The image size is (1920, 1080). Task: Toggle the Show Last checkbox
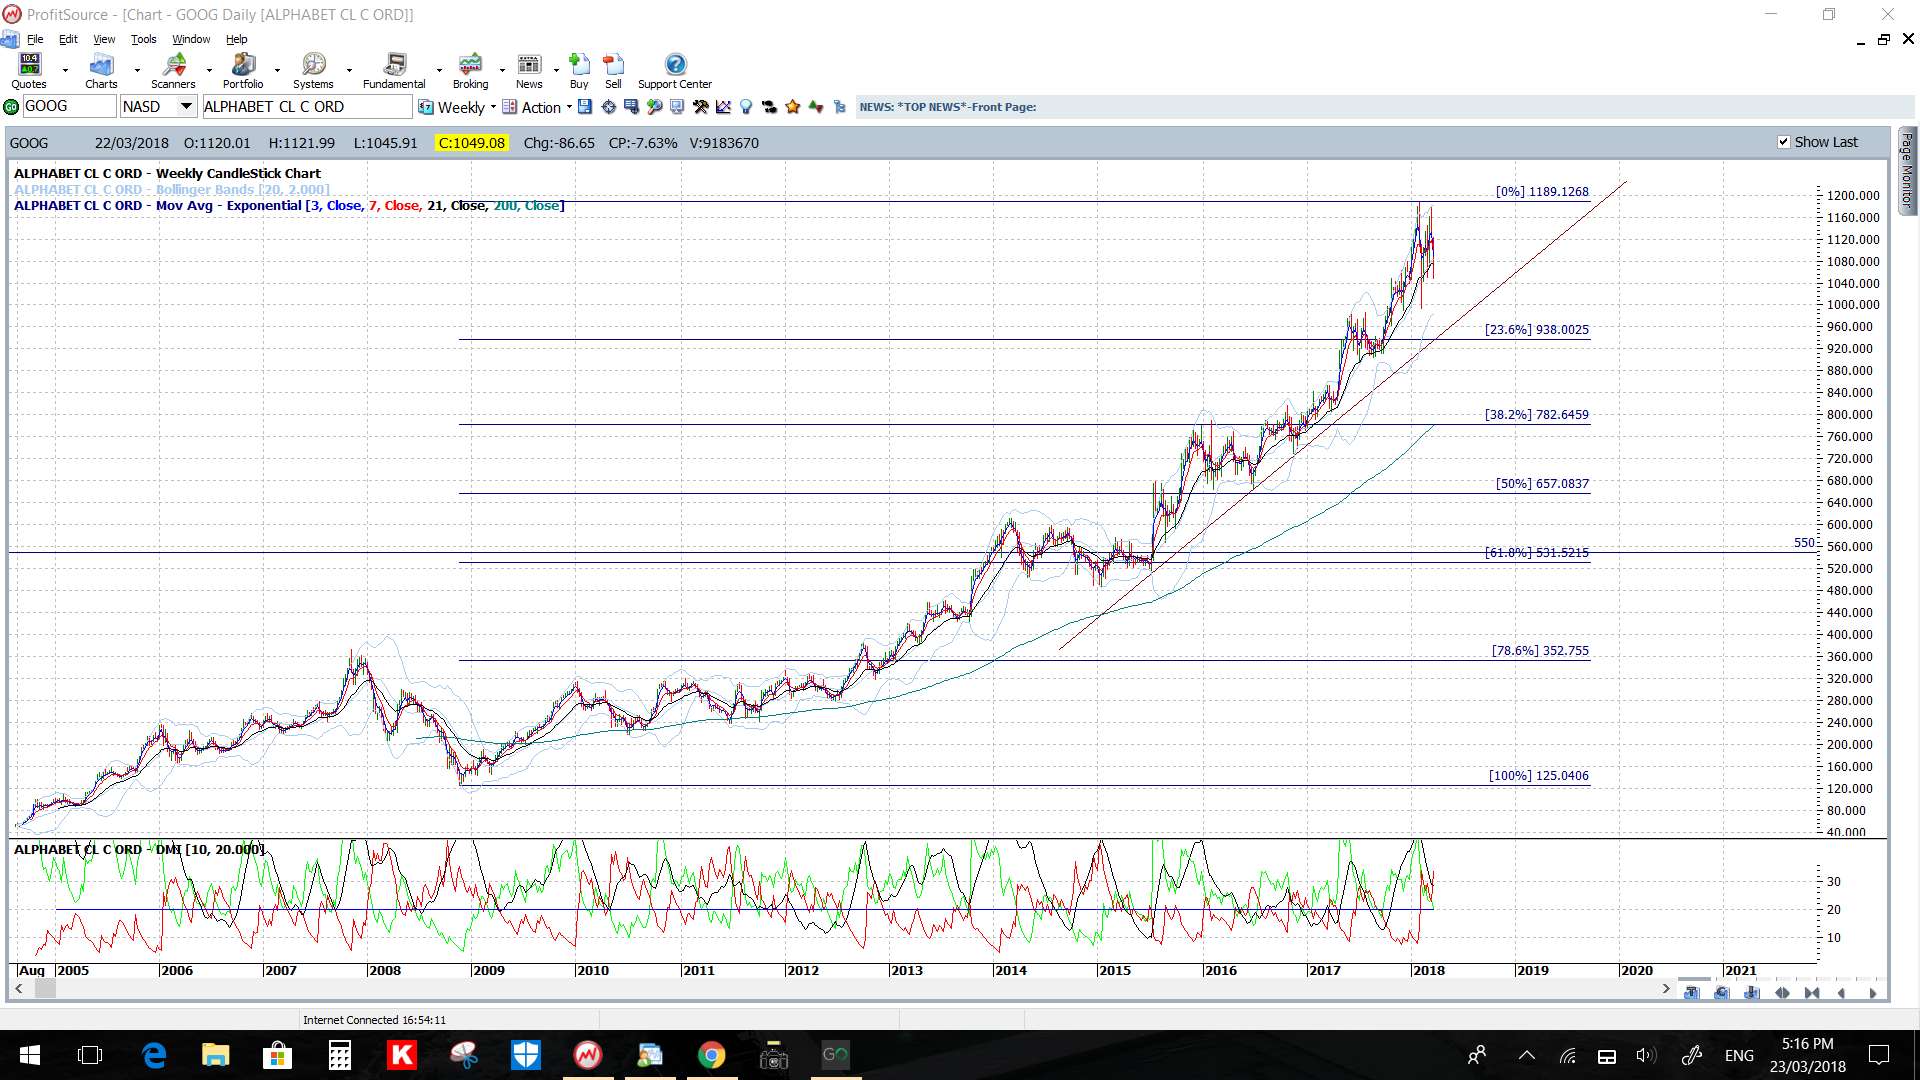[1784, 142]
